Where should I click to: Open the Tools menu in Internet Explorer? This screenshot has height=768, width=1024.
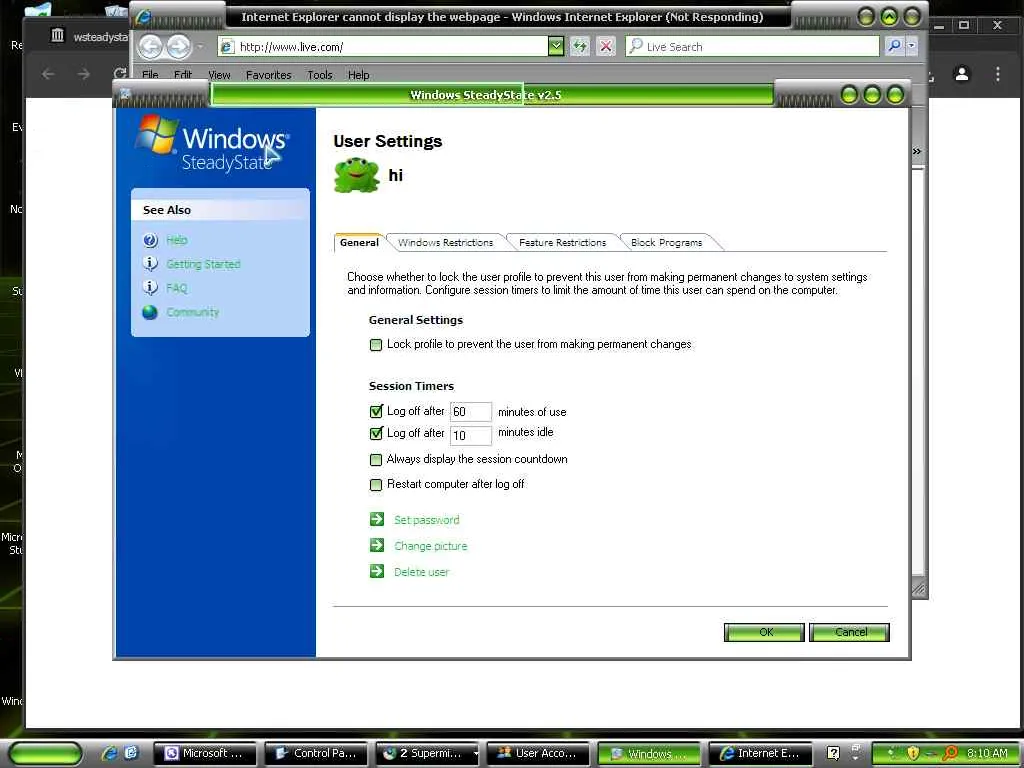pos(320,75)
